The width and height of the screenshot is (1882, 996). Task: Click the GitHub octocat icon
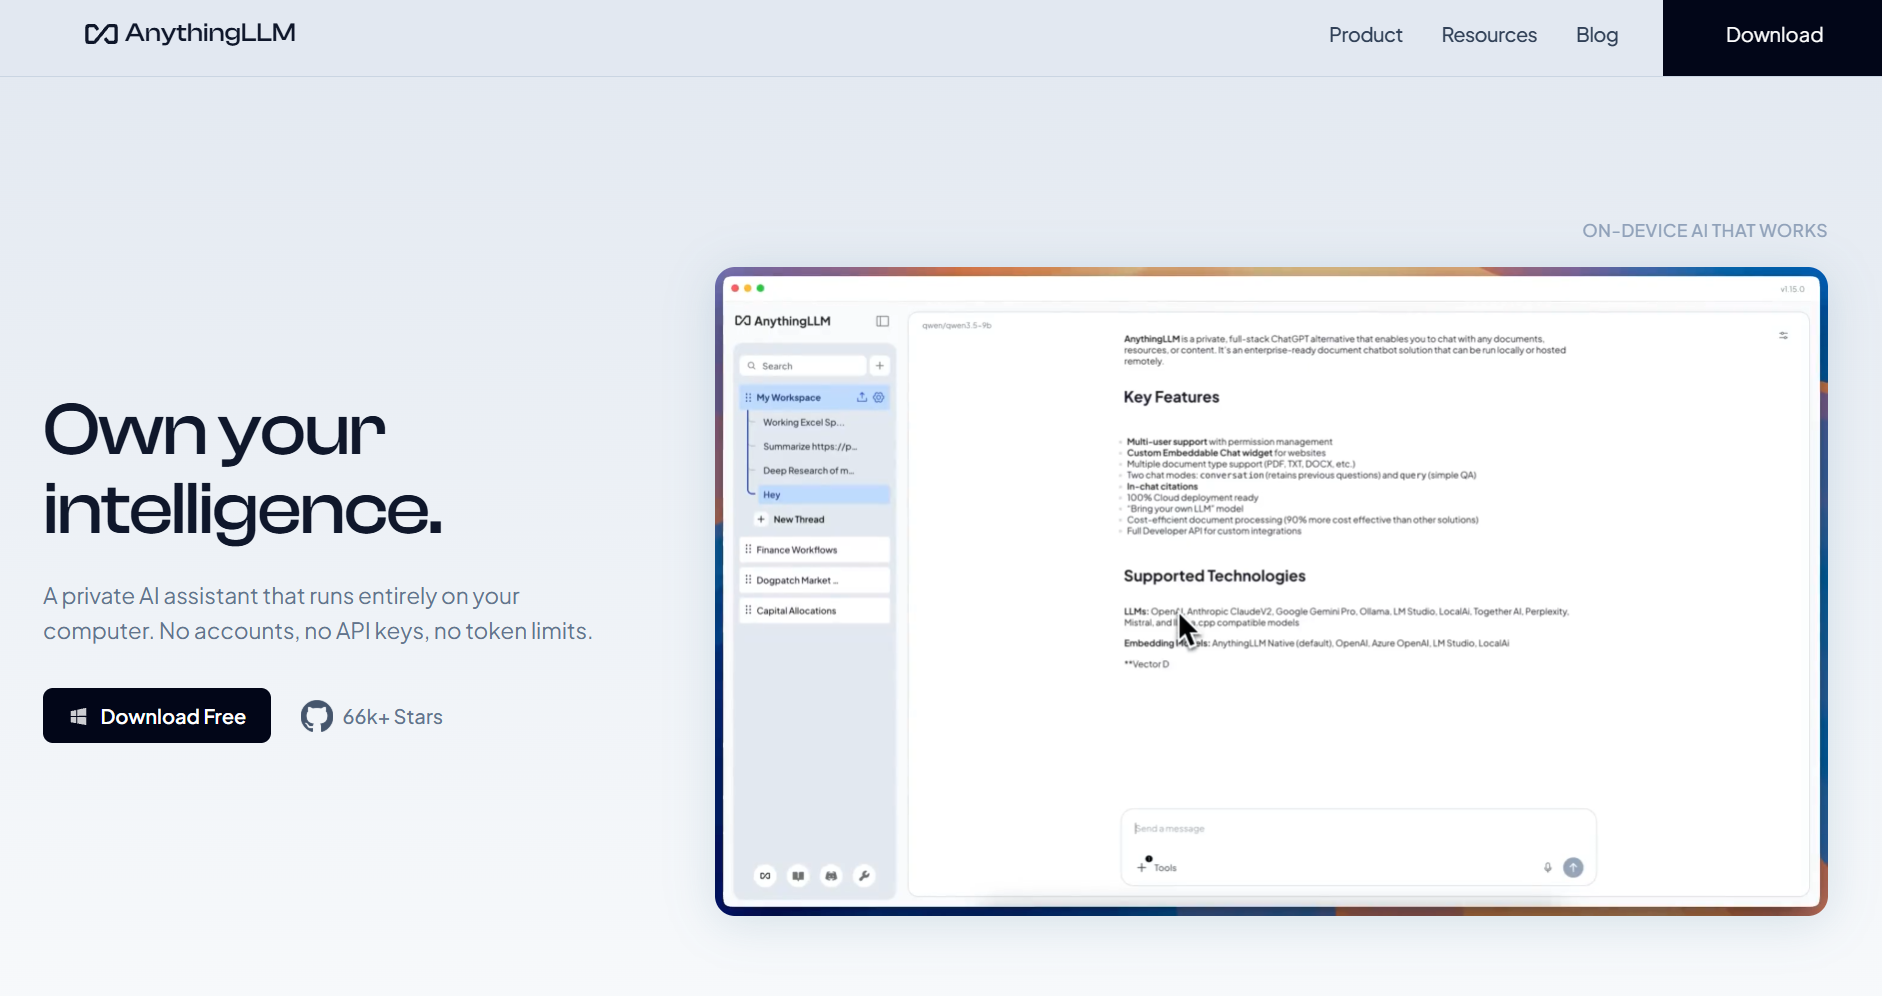(317, 717)
